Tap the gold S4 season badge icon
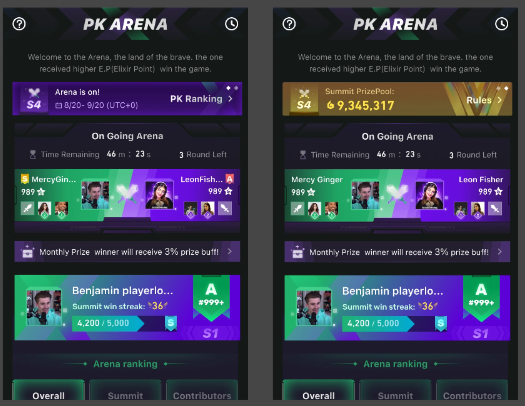Image resolution: width=525 pixels, height=406 pixels. pyautogui.click(x=304, y=99)
